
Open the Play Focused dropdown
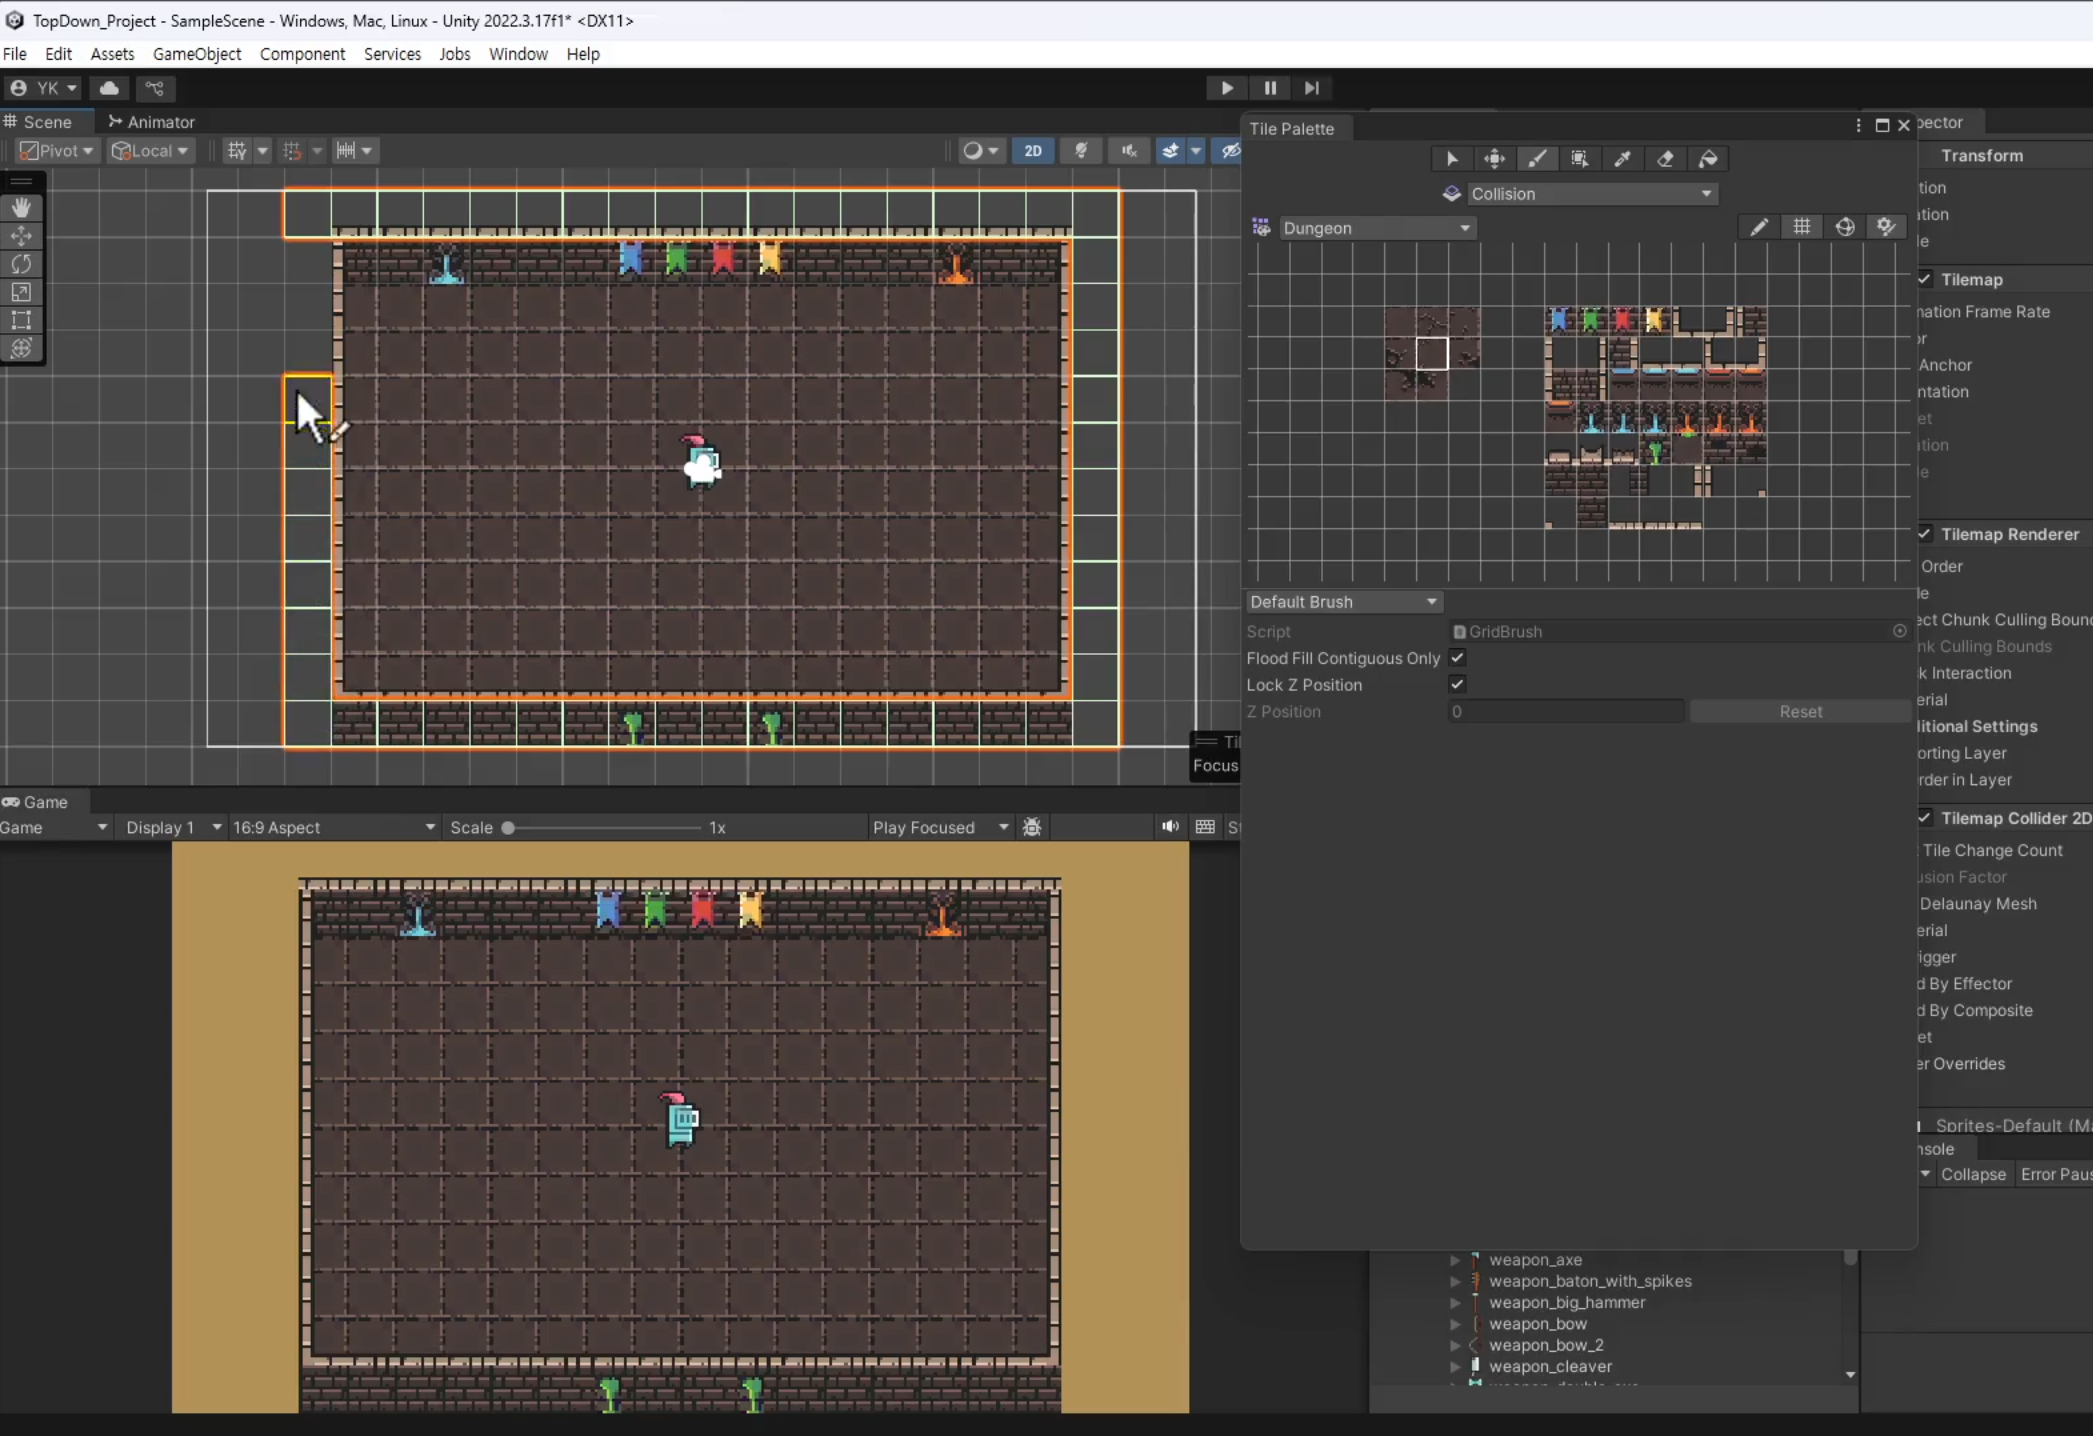(x=941, y=827)
